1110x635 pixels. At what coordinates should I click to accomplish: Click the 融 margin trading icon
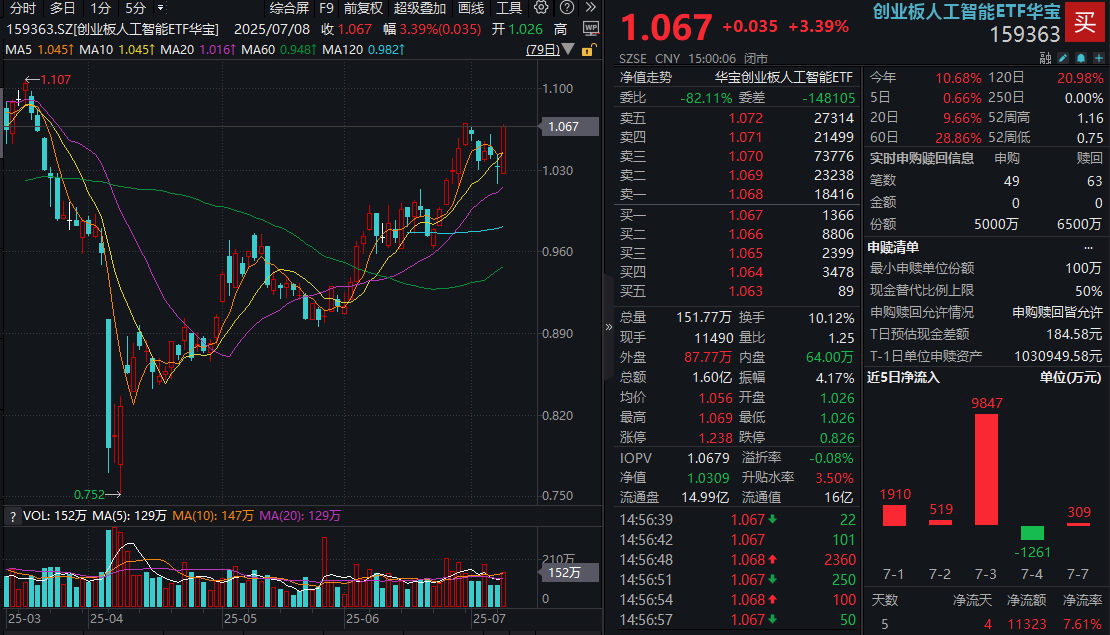pyautogui.click(x=1043, y=58)
